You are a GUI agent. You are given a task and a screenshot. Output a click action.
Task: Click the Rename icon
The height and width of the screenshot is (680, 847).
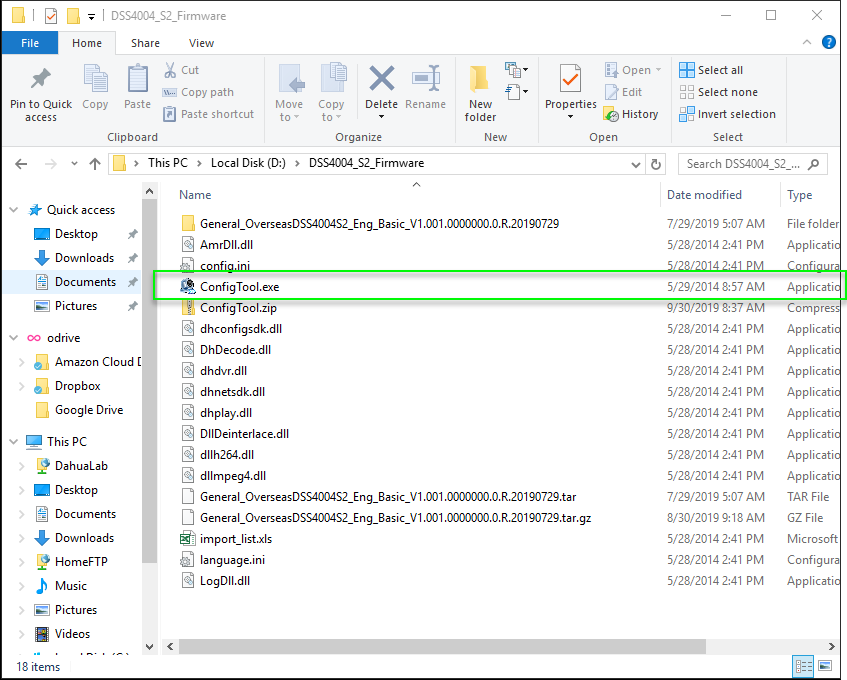click(426, 79)
